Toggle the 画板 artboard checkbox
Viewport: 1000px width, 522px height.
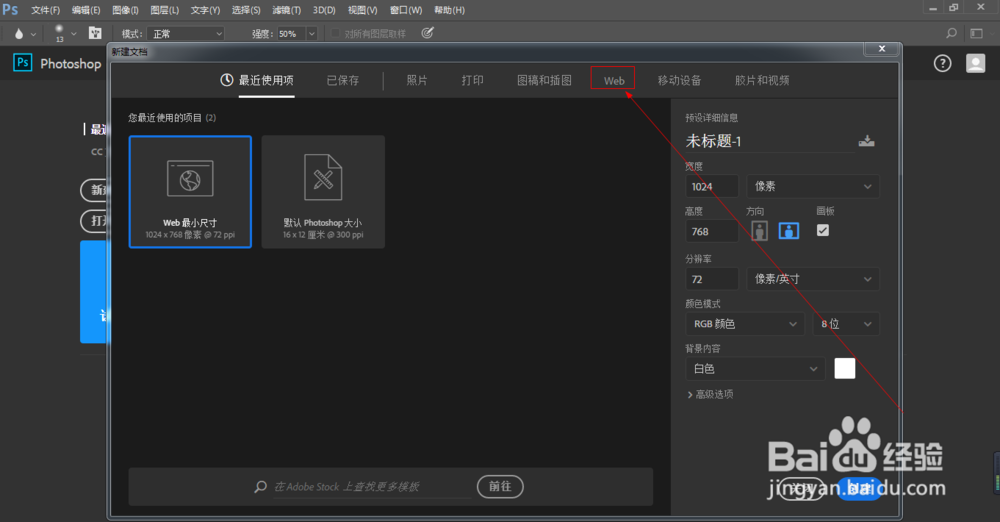pos(823,230)
